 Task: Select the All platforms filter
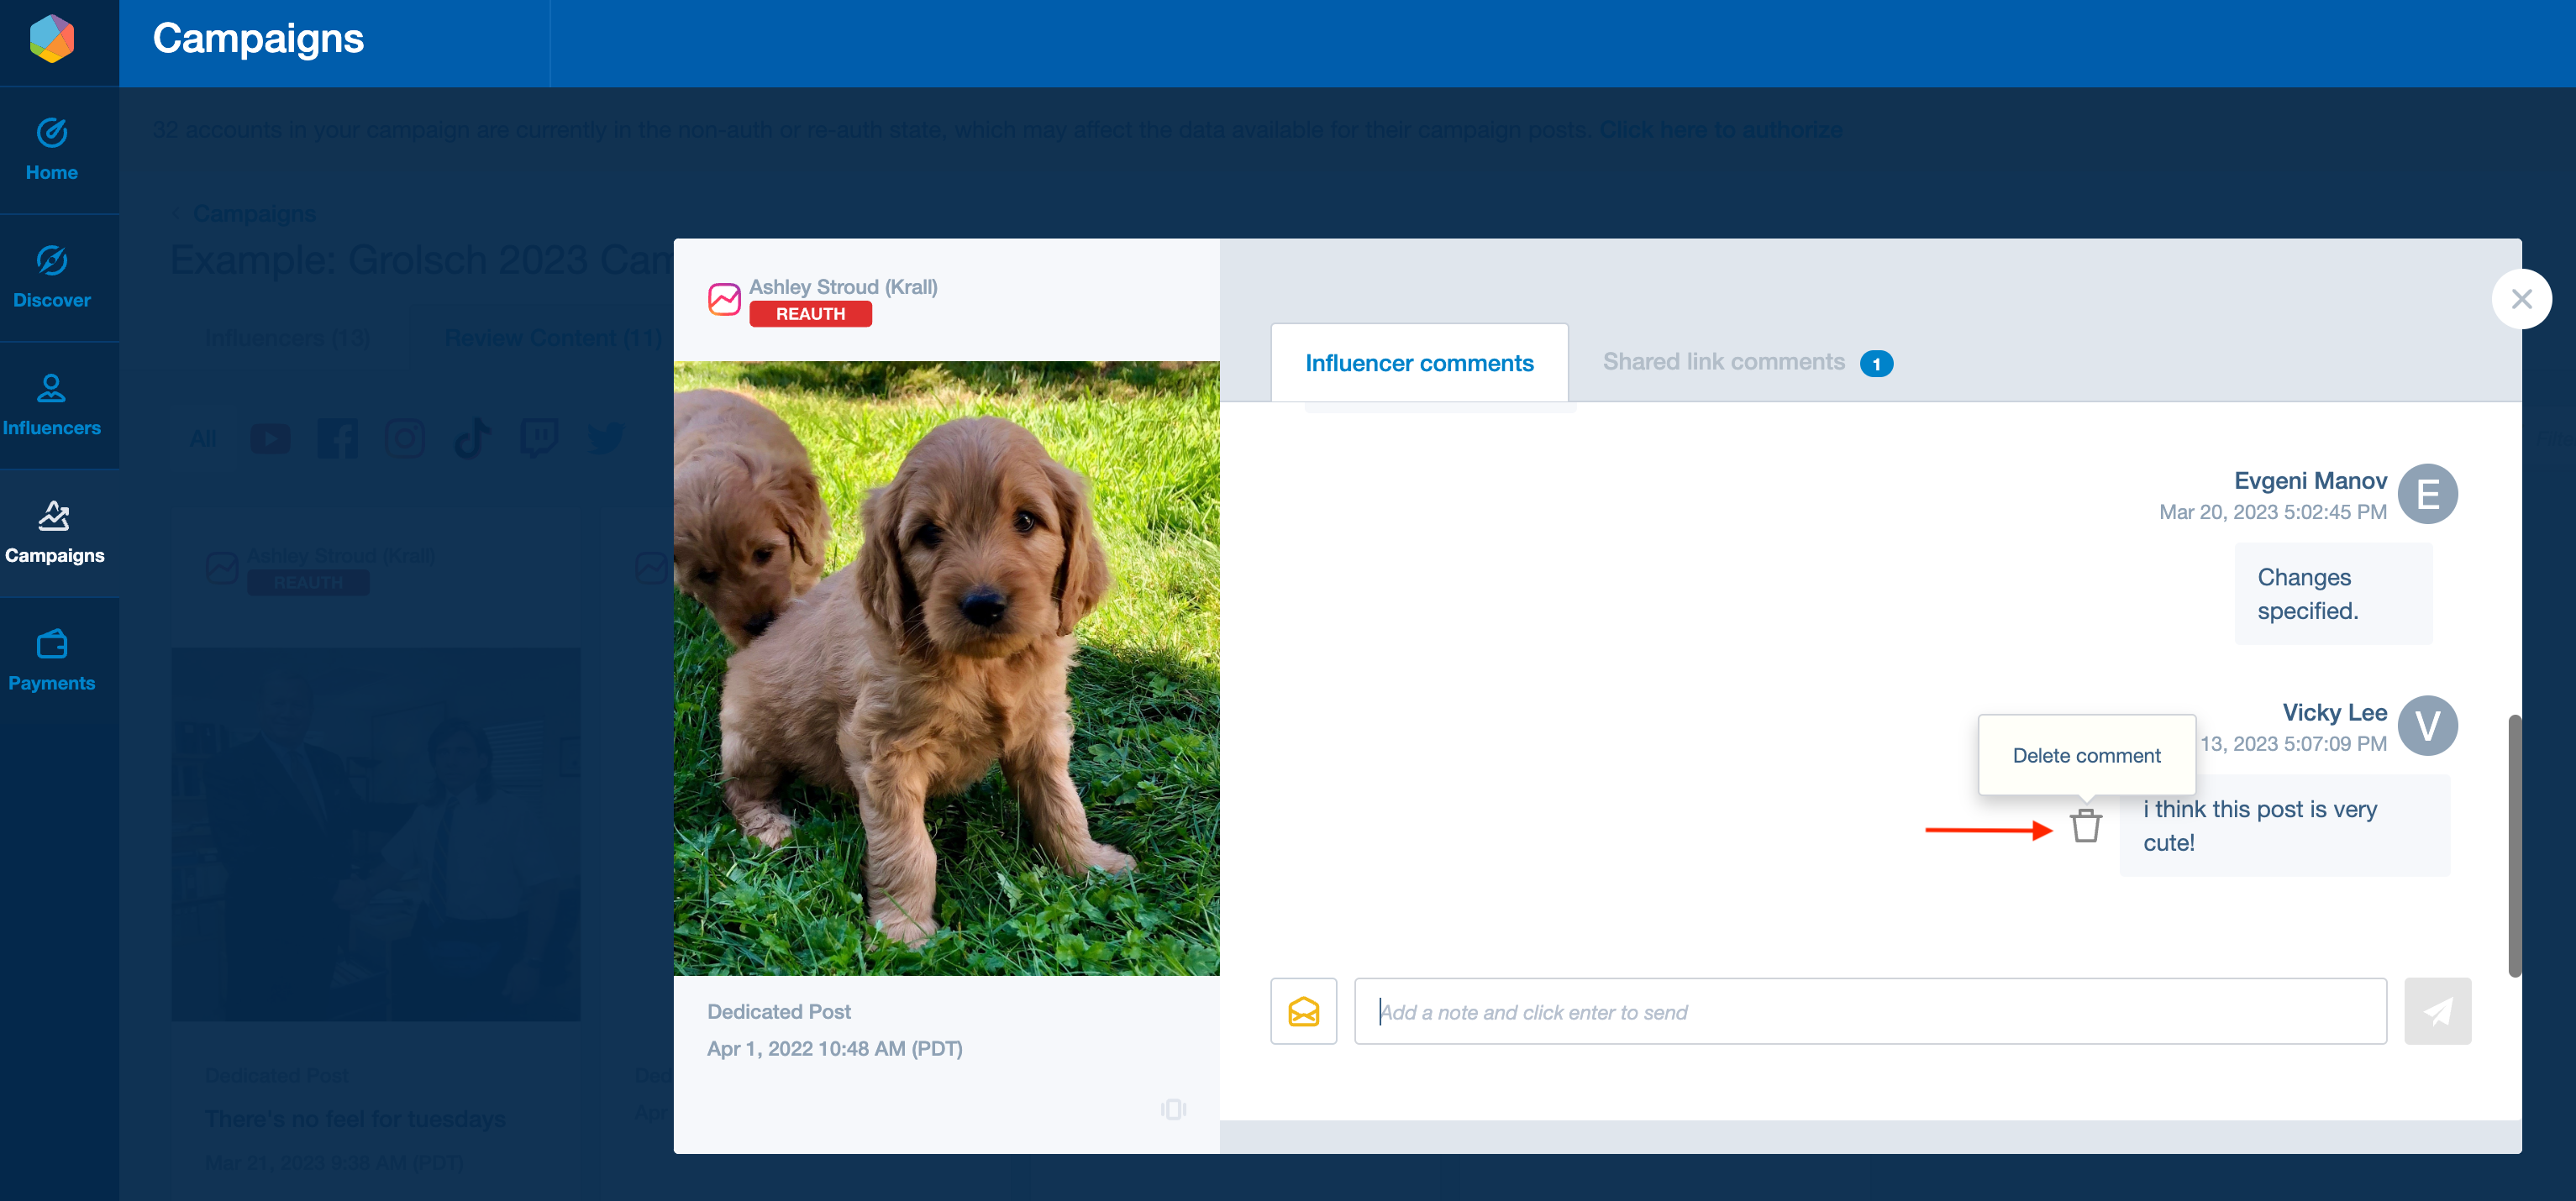[x=203, y=439]
